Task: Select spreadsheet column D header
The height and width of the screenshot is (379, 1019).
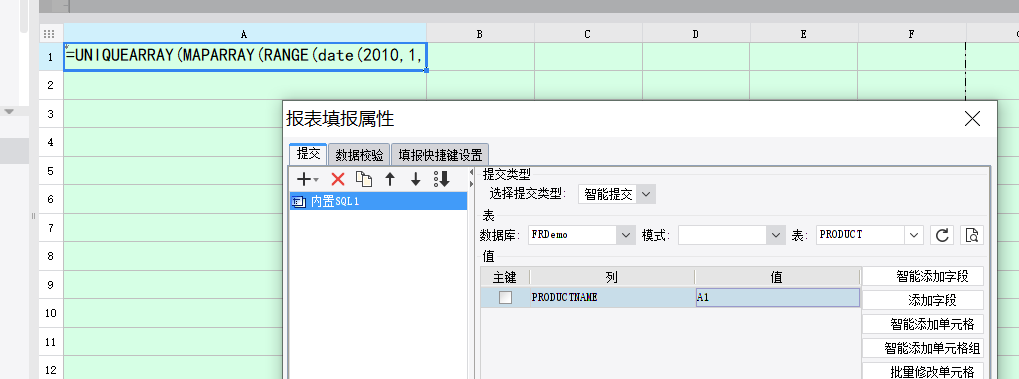Action: 696,34
